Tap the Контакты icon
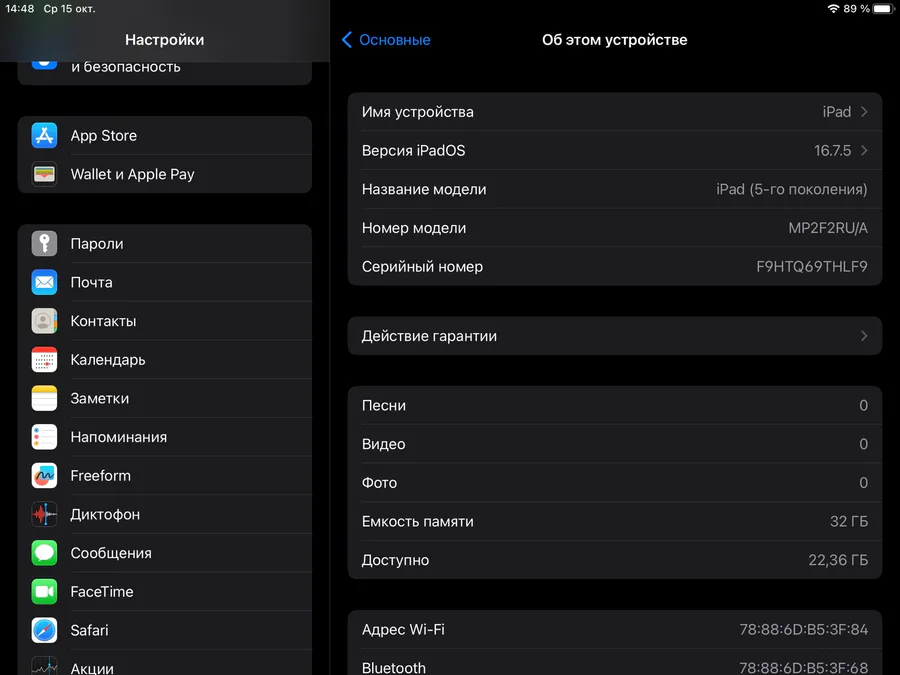This screenshot has width=900, height=675. (x=44, y=321)
